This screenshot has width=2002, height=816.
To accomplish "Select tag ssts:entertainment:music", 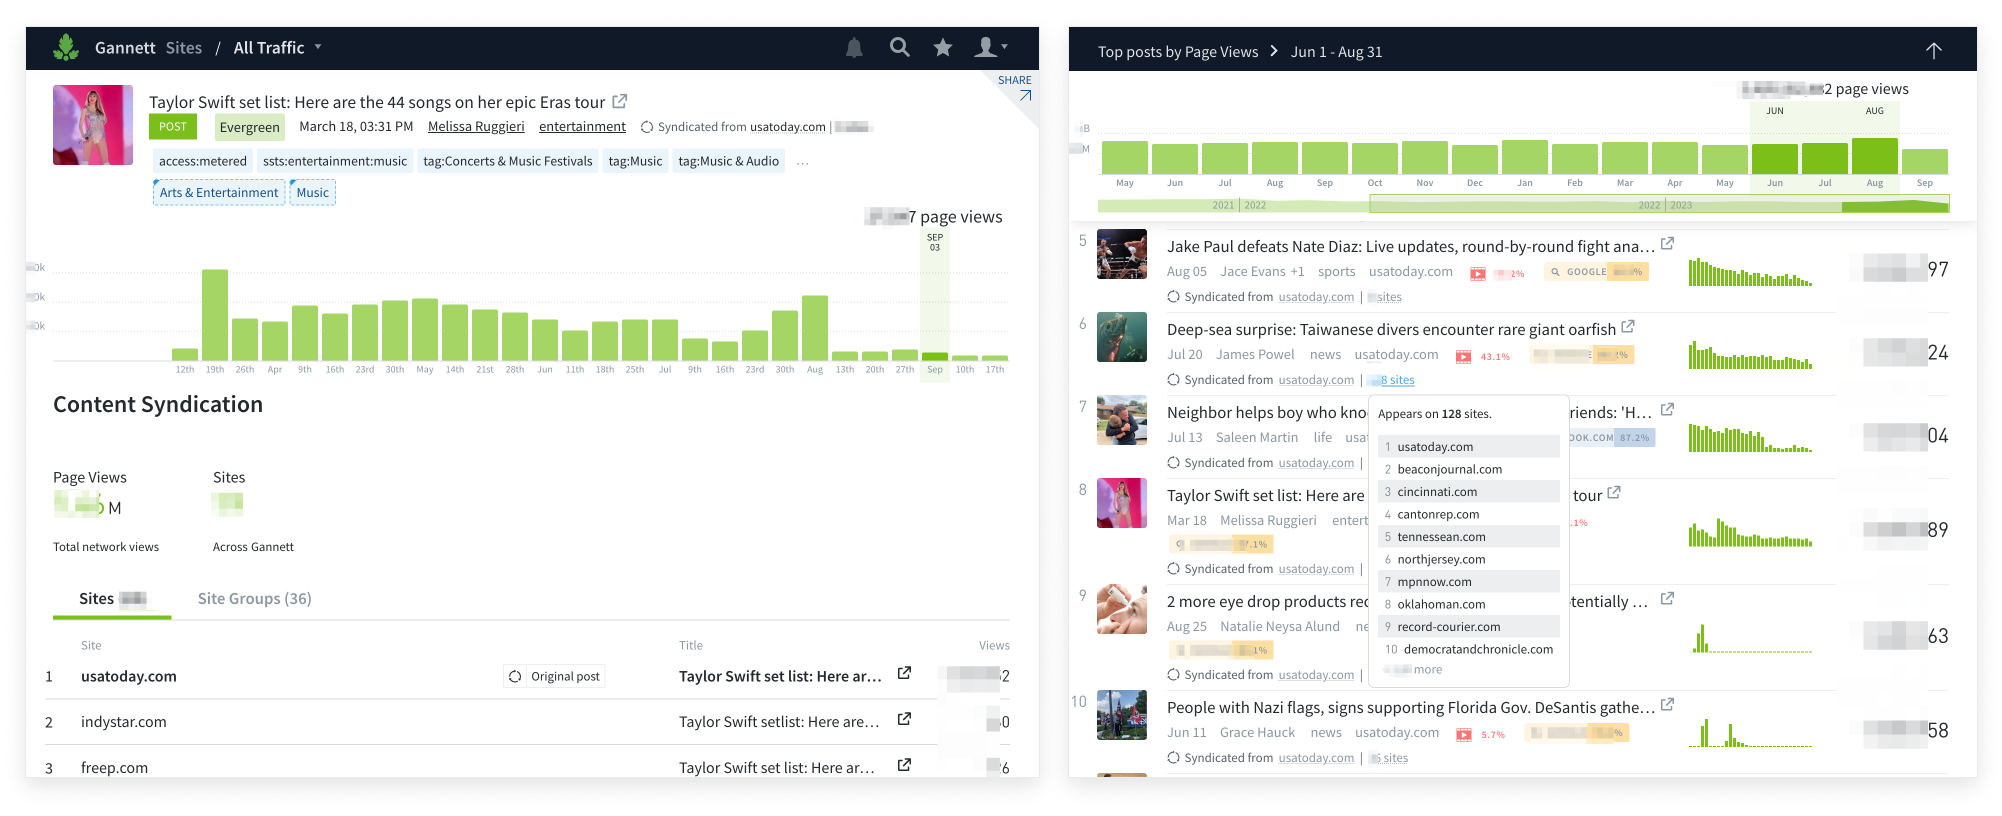I will pos(335,161).
